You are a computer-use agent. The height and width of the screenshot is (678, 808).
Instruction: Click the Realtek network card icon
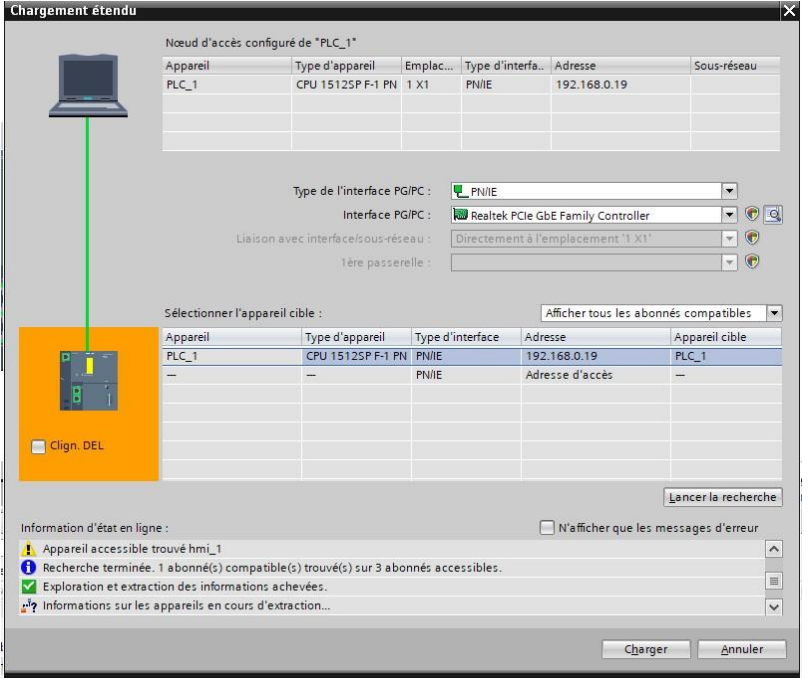[460, 215]
